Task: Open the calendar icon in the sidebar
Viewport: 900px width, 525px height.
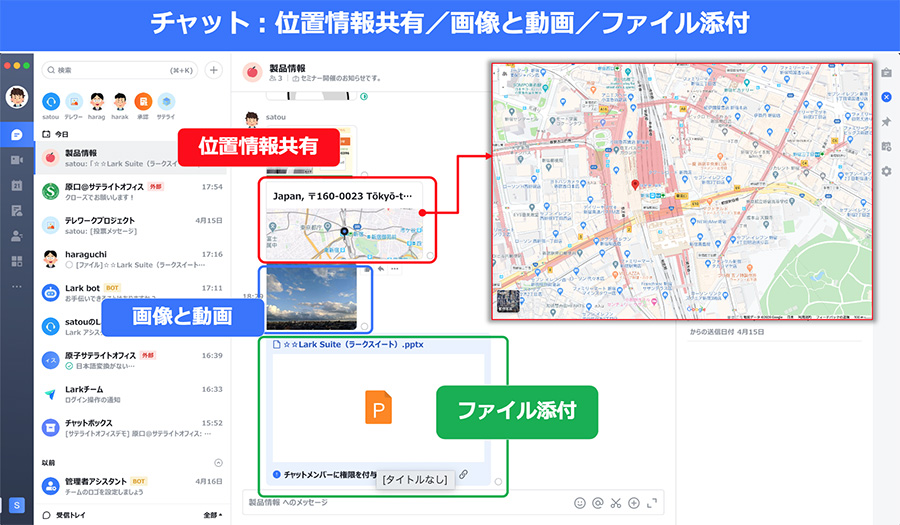Action: coord(17,185)
